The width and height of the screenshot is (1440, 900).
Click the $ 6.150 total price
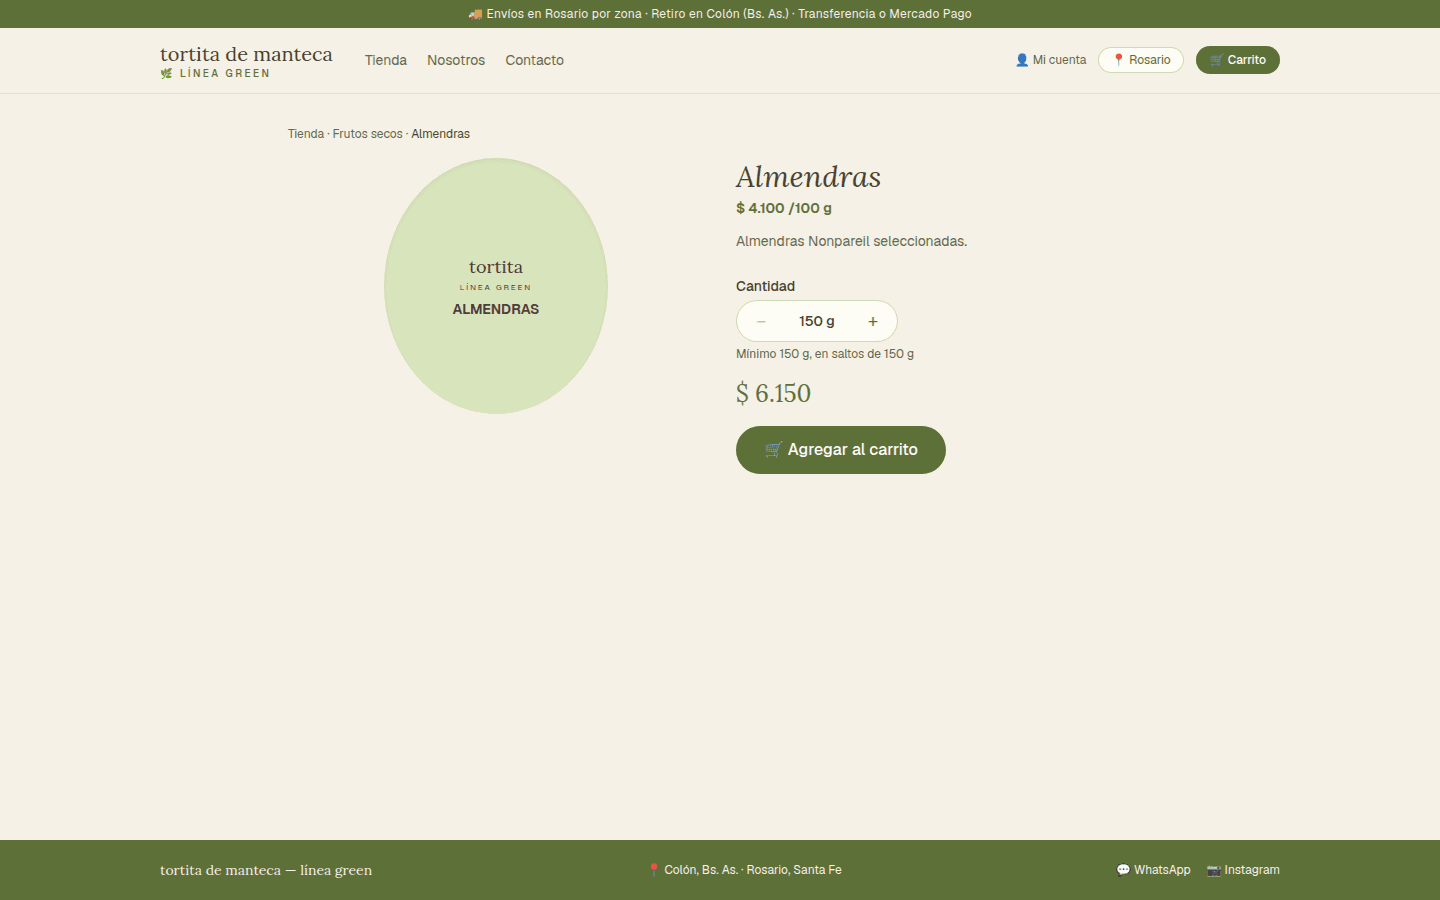click(773, 393)
